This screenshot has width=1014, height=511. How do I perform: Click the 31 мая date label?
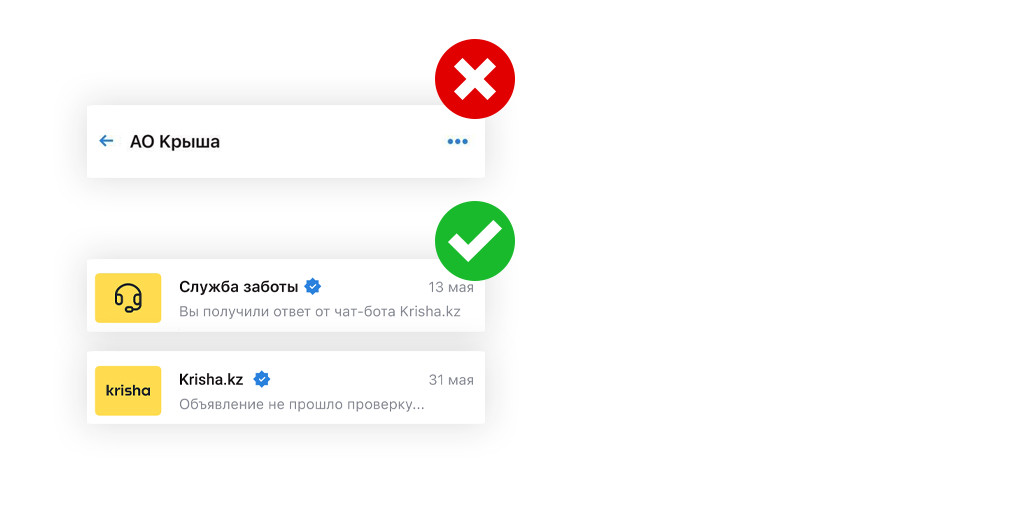[x=451, y=380]
